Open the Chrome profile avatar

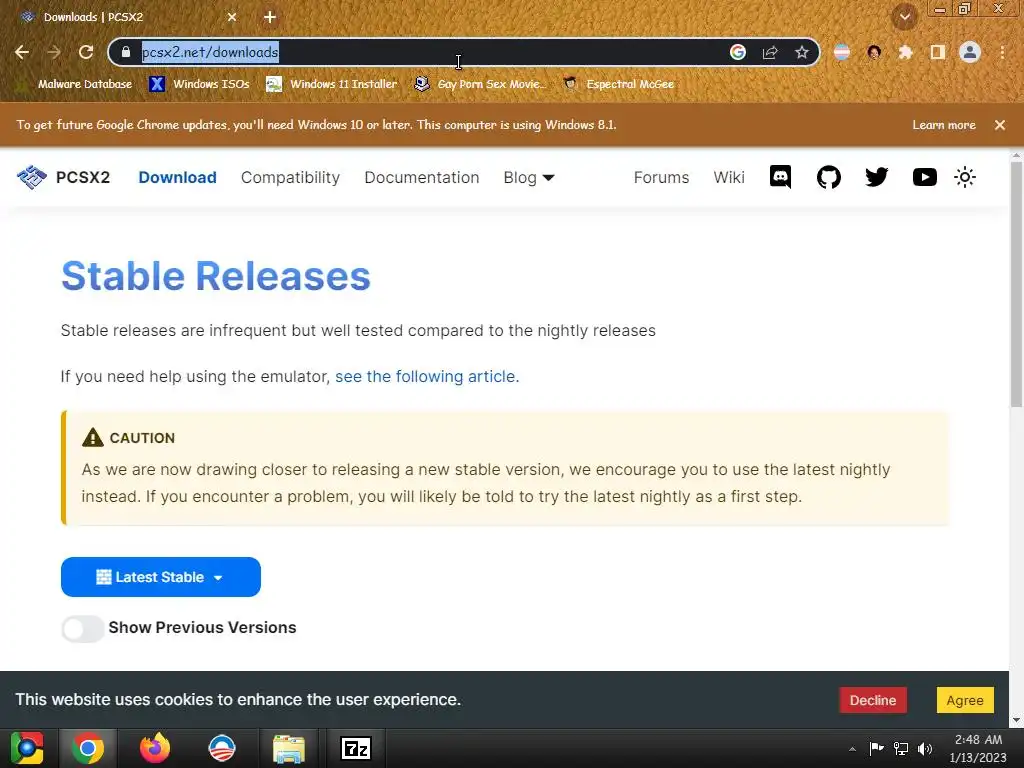click(970, 52)
